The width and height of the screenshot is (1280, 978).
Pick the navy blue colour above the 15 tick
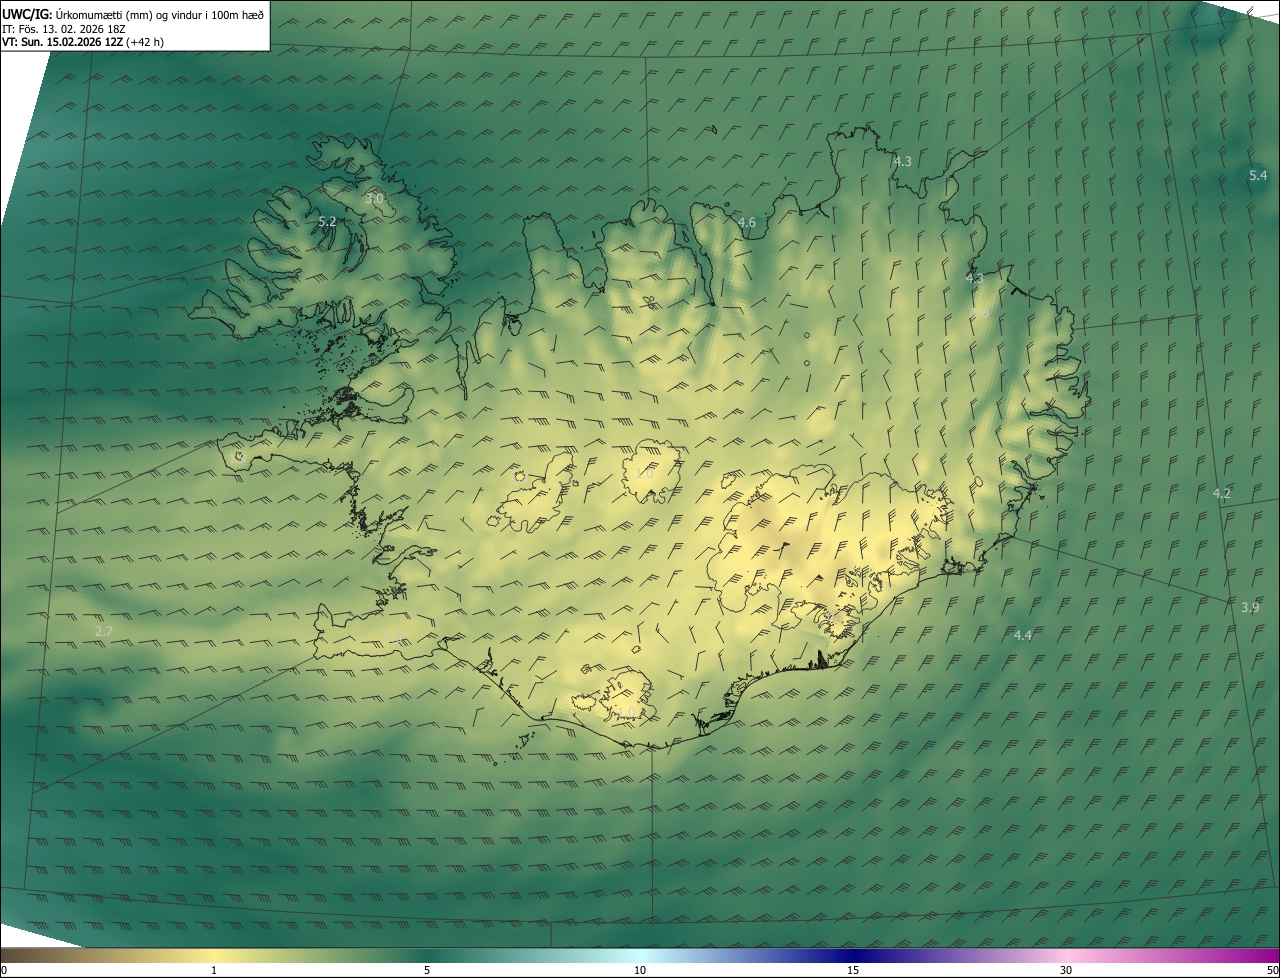pos(853,955)
